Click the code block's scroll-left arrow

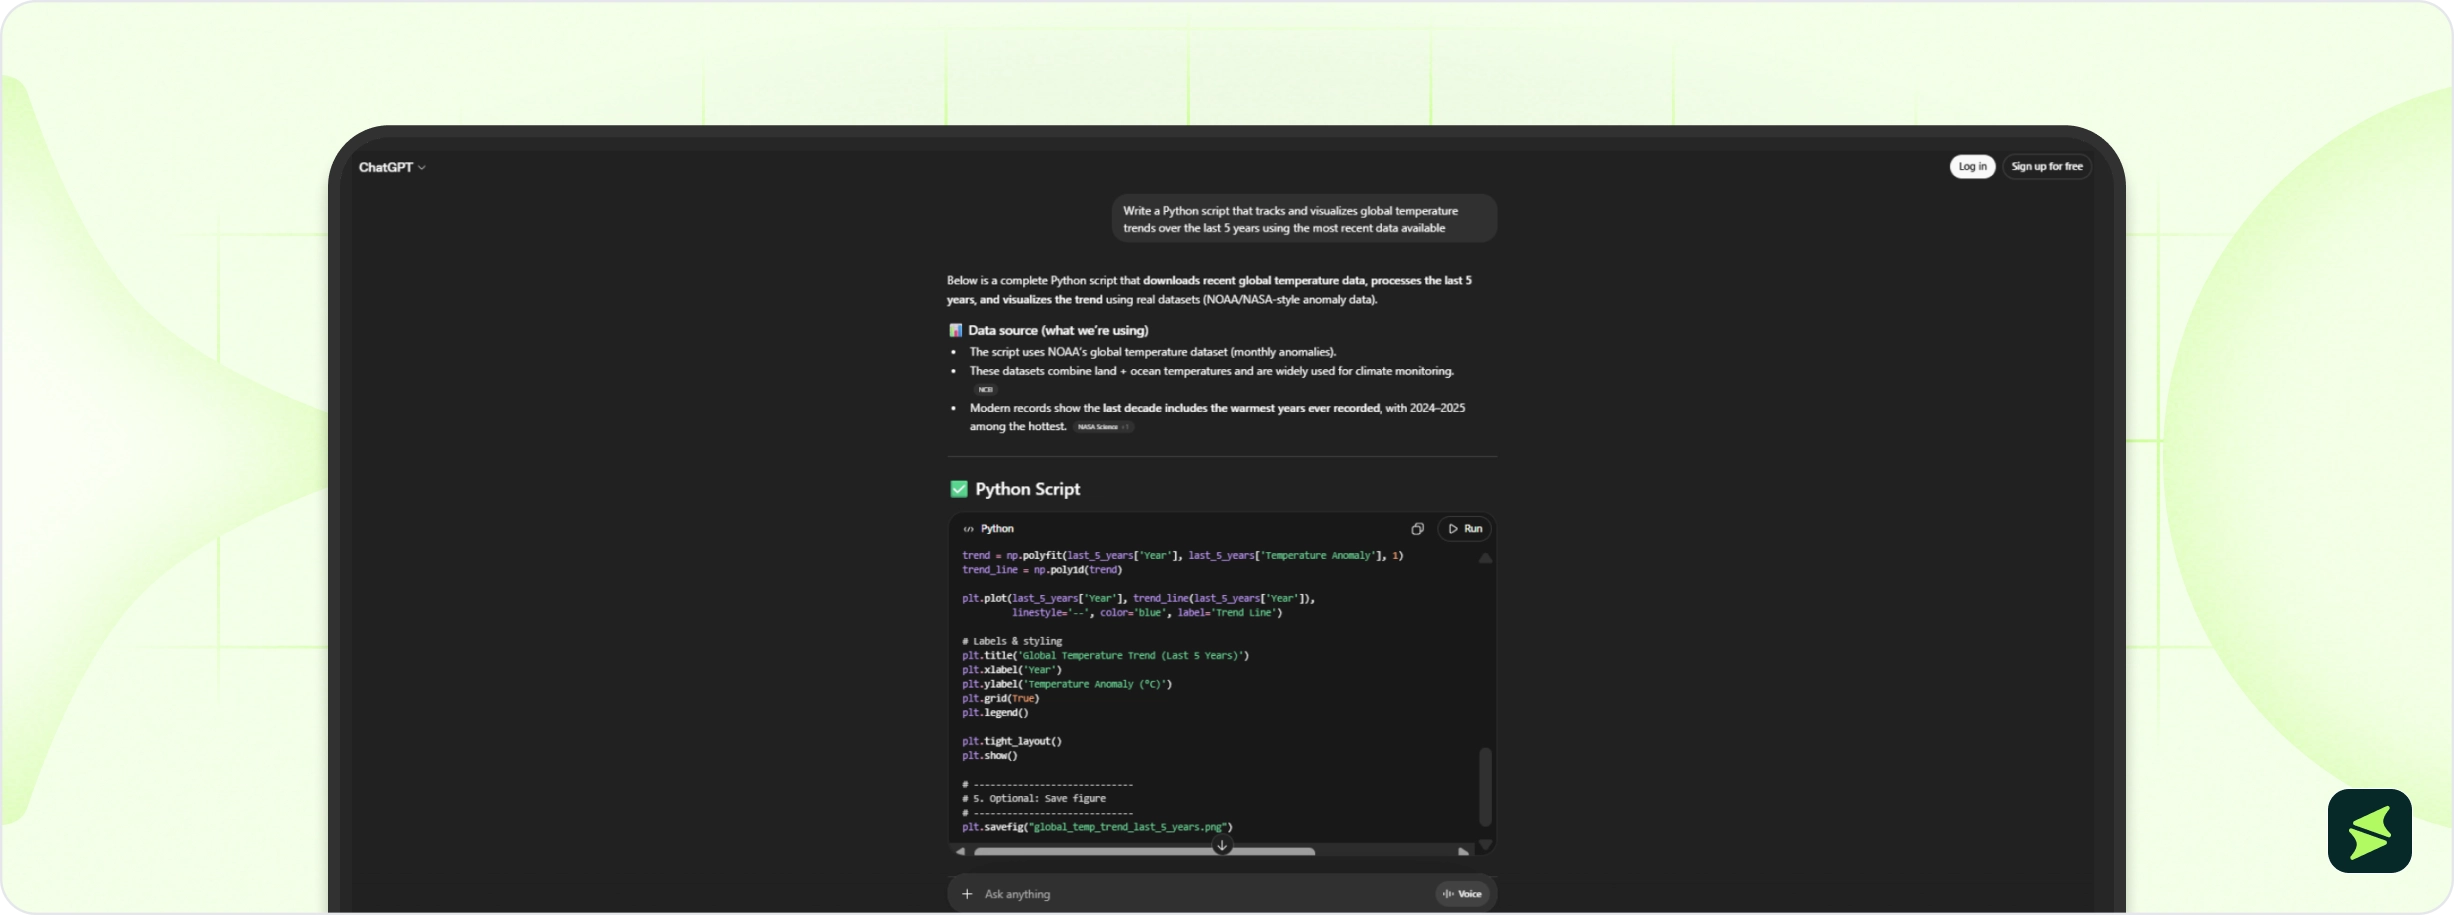pos(960,852)
